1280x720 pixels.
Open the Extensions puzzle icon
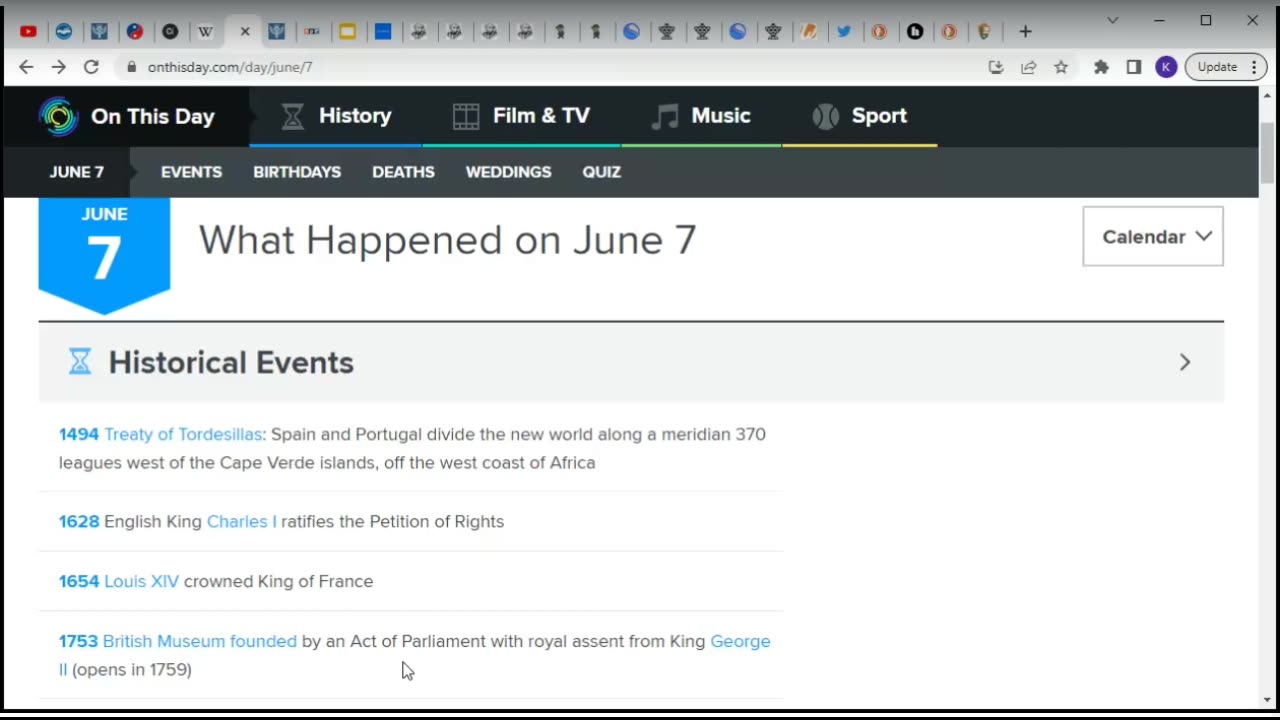coord(1101,67)
